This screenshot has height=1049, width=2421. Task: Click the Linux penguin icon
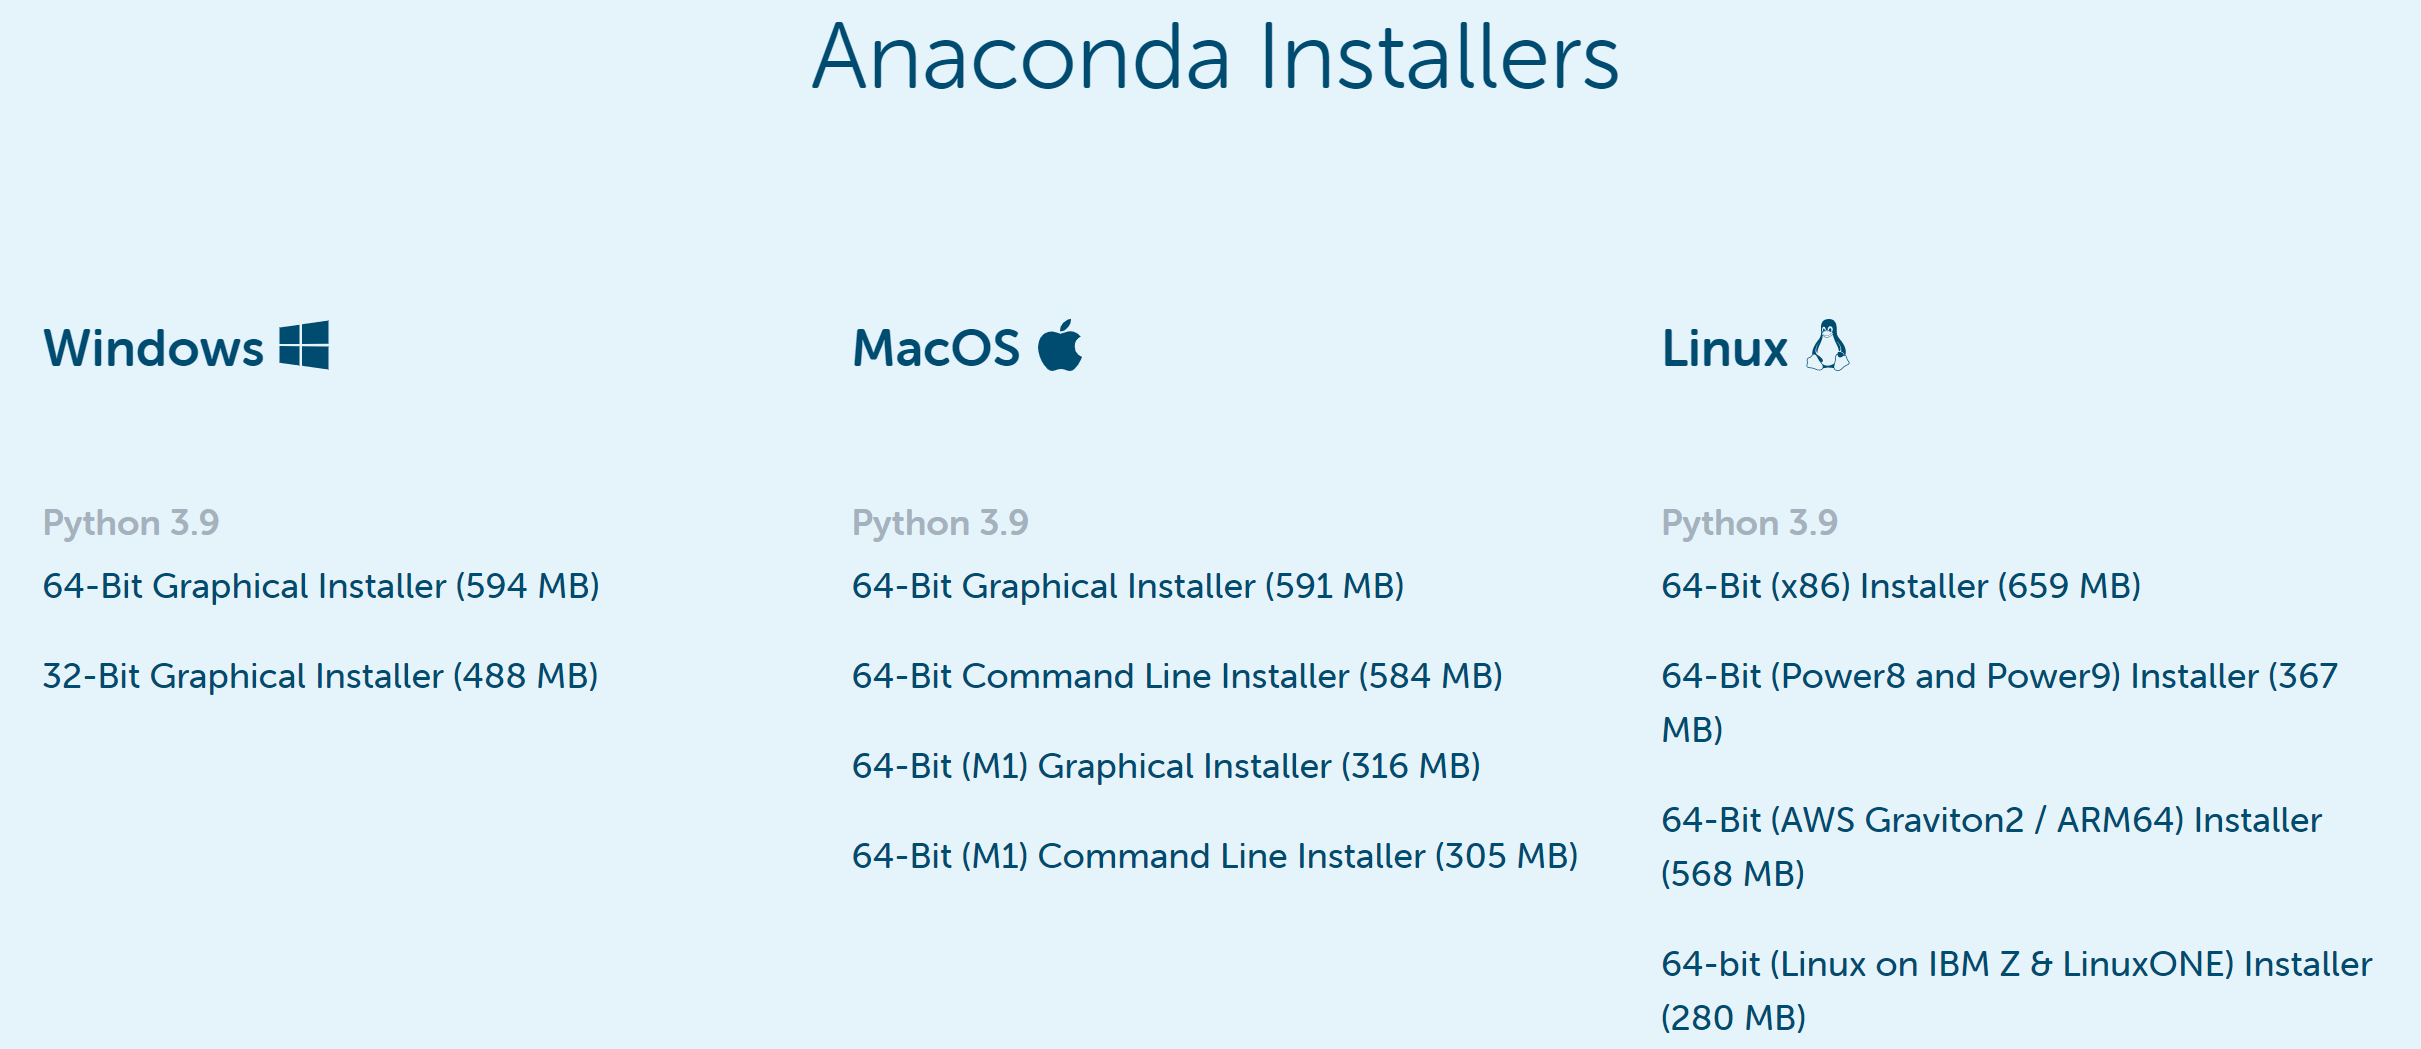(x=1828, y=347)
